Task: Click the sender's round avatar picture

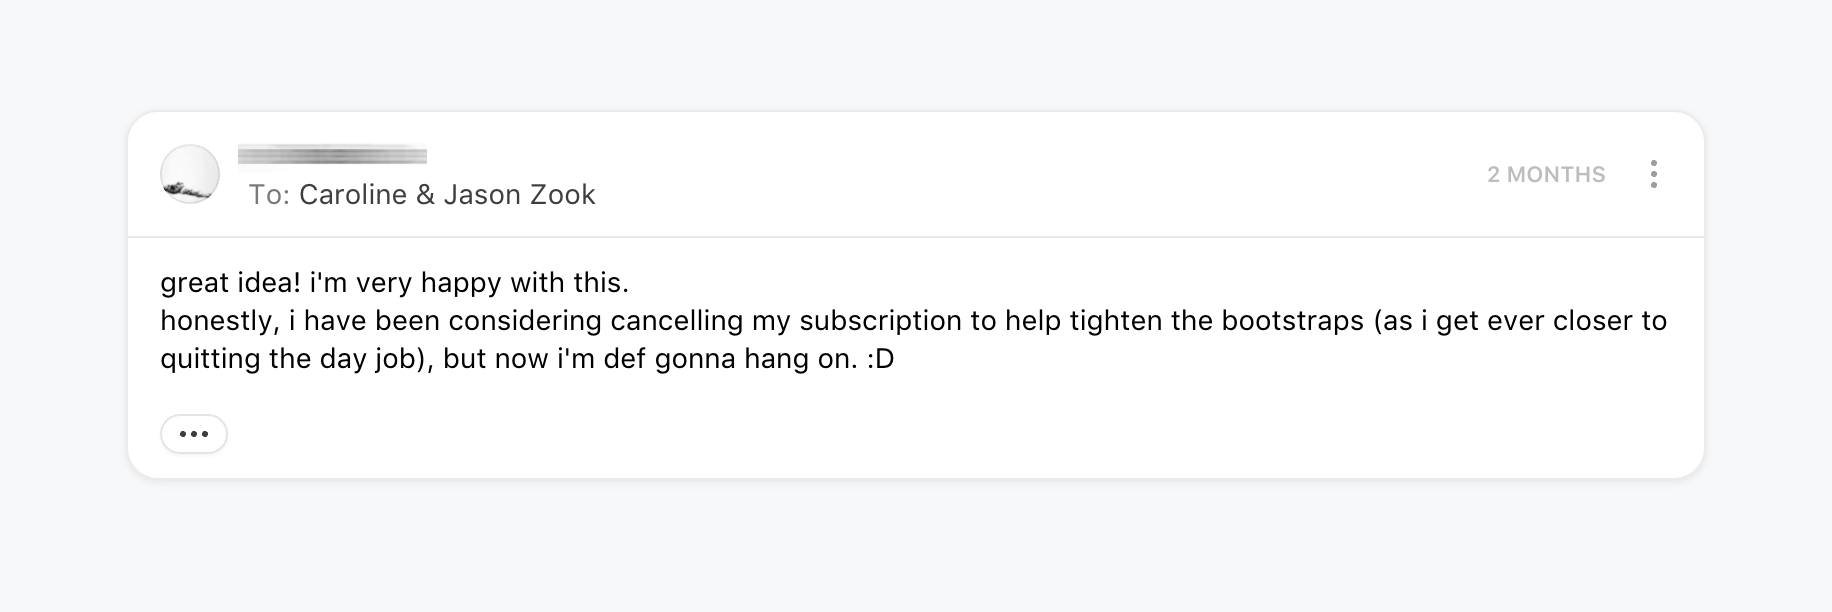Action: point(190,174)
